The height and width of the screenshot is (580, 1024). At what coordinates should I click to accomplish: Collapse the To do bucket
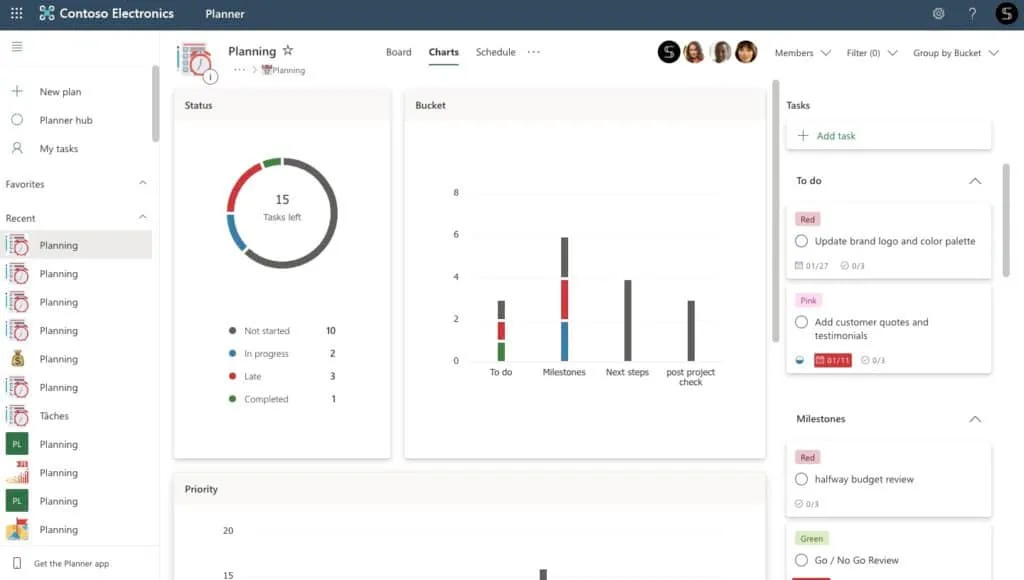click(975, 181)
